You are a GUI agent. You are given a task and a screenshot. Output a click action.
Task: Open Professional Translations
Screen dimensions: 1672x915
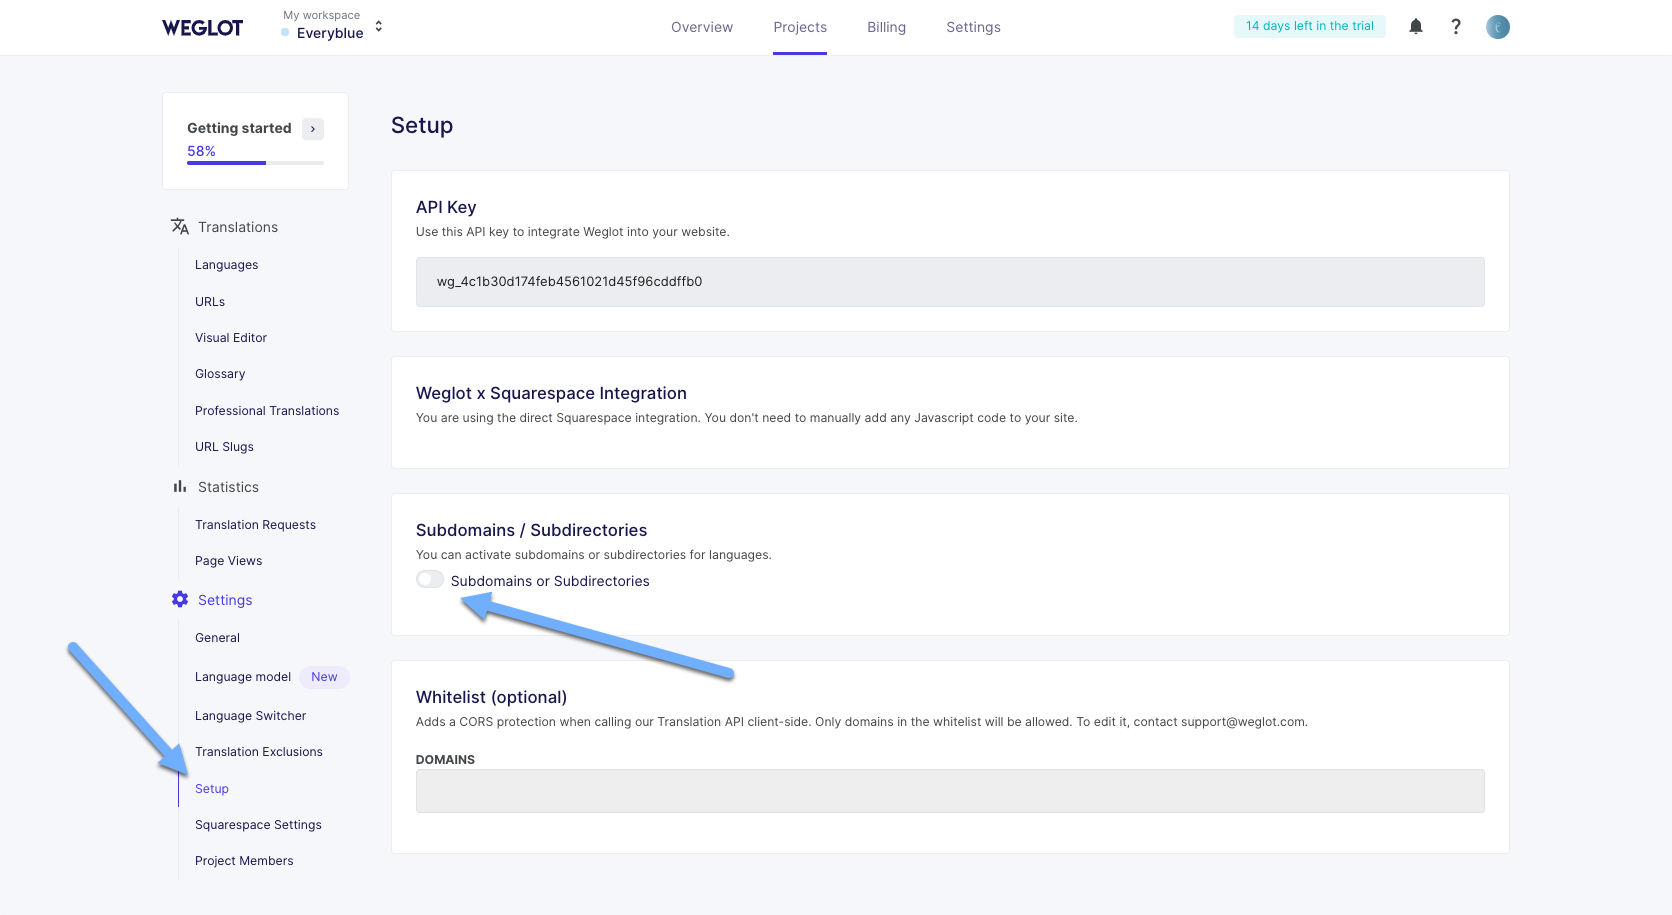point(267,411)
